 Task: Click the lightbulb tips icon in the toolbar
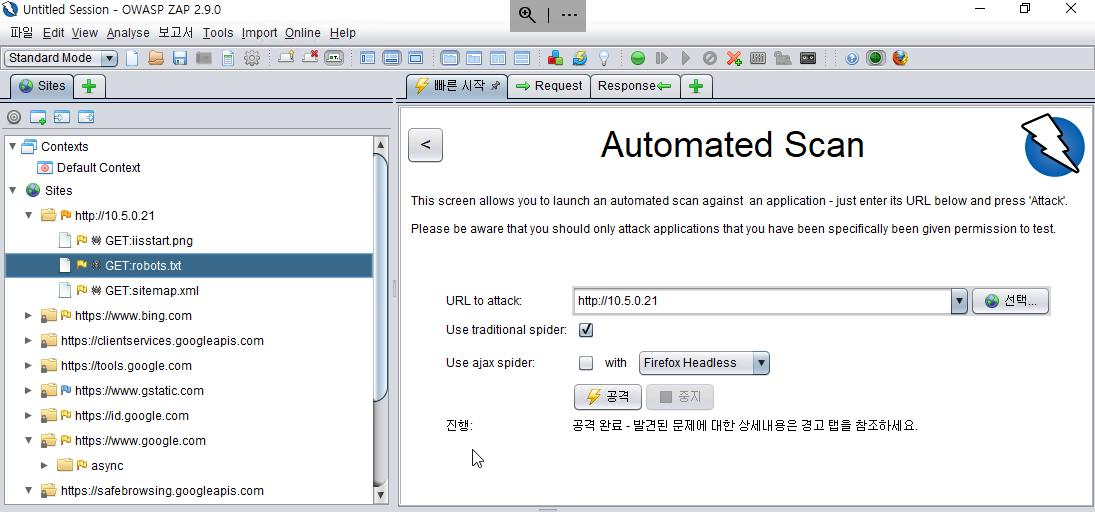[x=603, y=59]
